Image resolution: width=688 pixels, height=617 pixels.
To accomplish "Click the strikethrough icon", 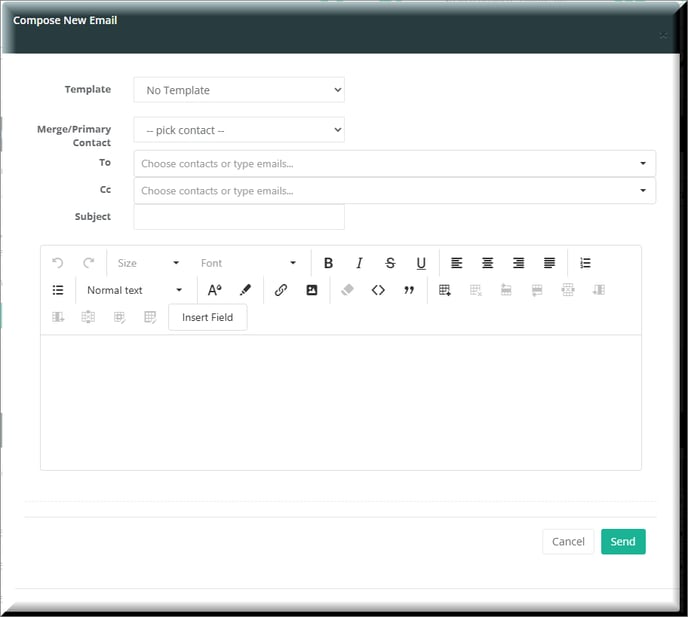I will tap(390, 263).
